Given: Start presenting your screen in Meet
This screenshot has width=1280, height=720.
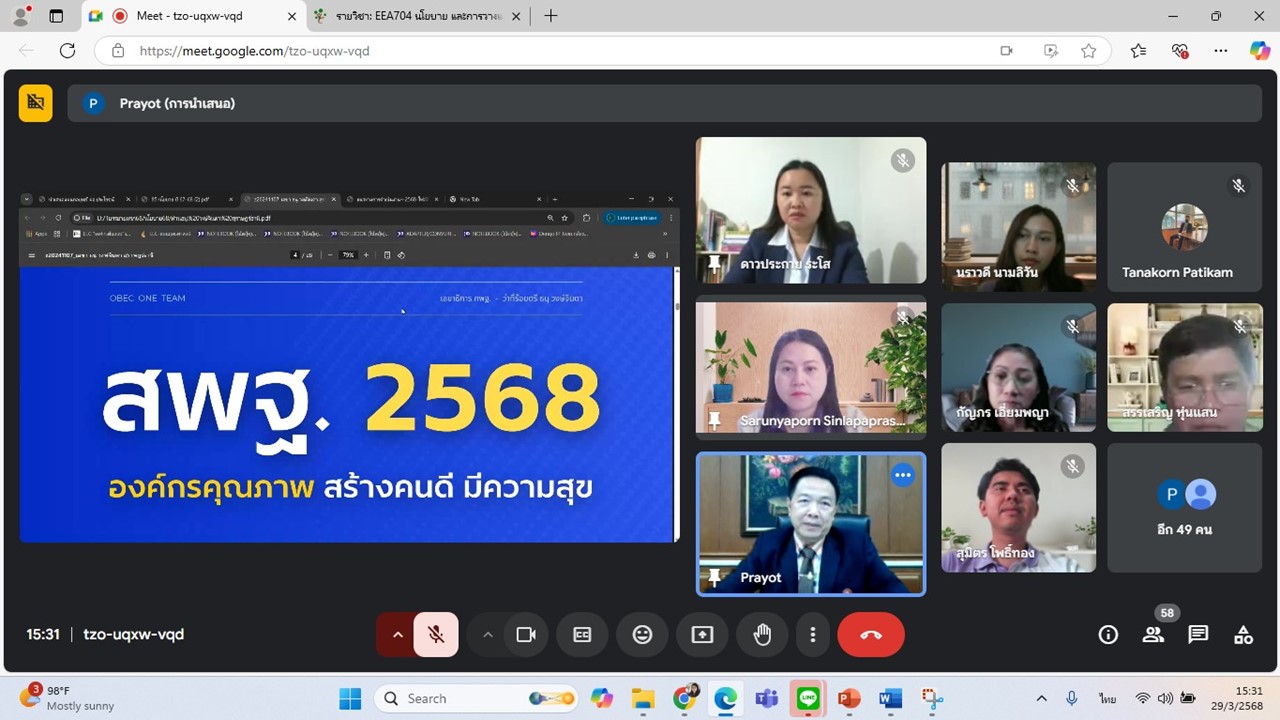Looking at the screenshot, I should point(702,634).
